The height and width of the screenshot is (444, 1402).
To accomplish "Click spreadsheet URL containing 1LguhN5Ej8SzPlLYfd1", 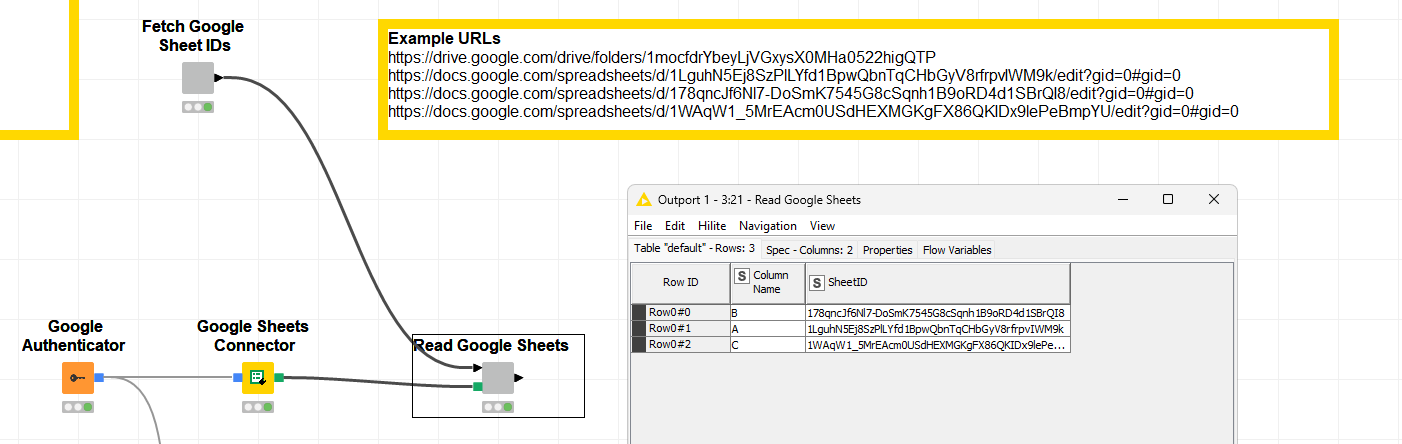I will (785, 75).
